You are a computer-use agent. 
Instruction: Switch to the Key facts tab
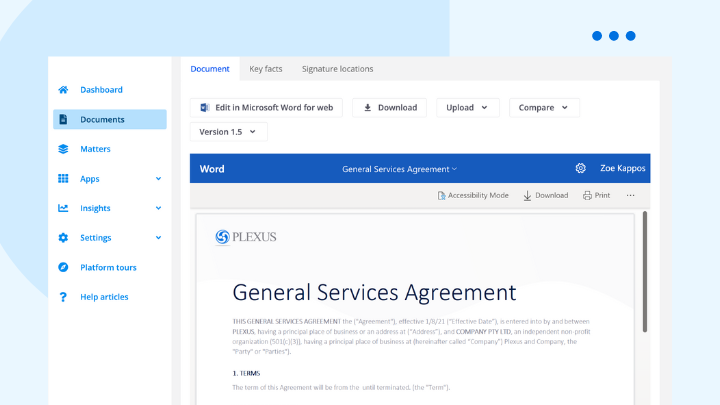point(266,69)
